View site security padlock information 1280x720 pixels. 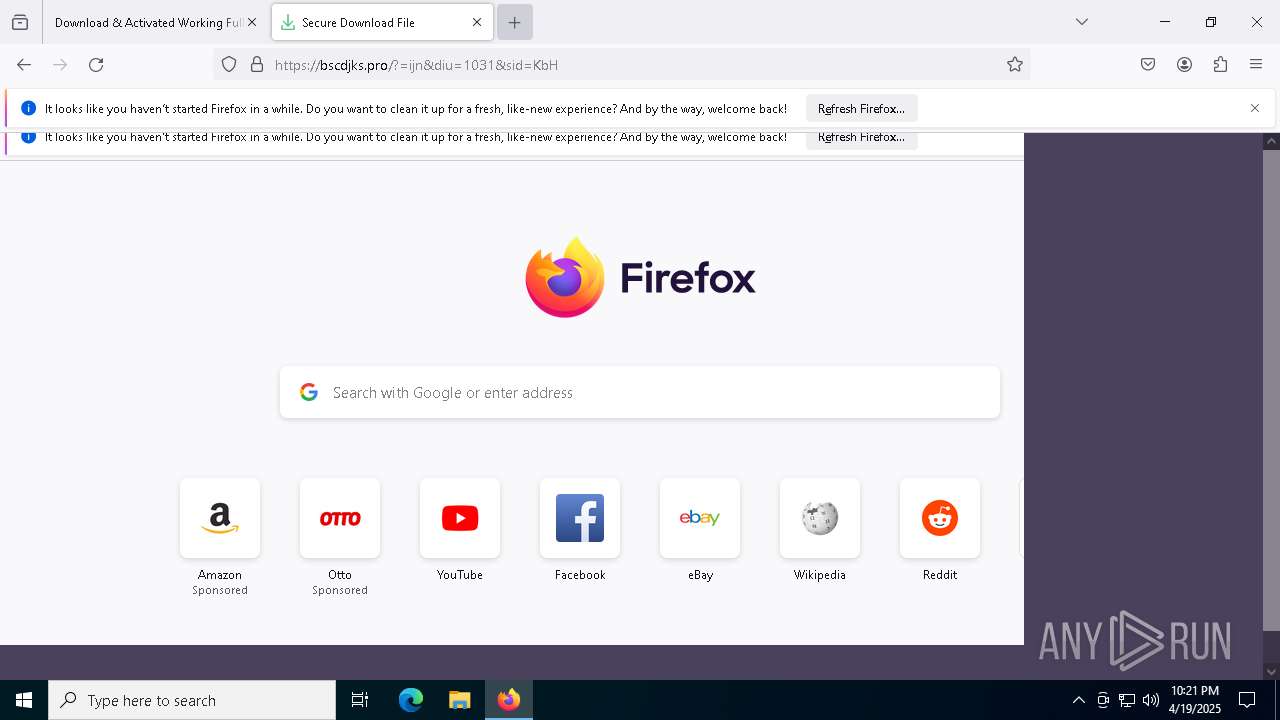[257, 65]
